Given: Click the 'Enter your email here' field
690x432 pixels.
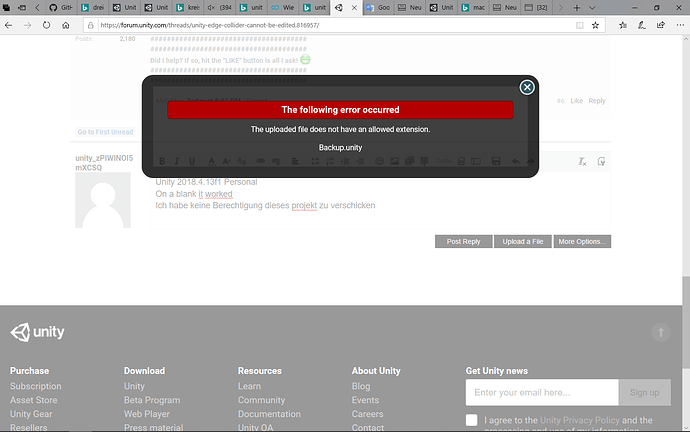Looking at the screenshot, I should [x=542, y=392].
